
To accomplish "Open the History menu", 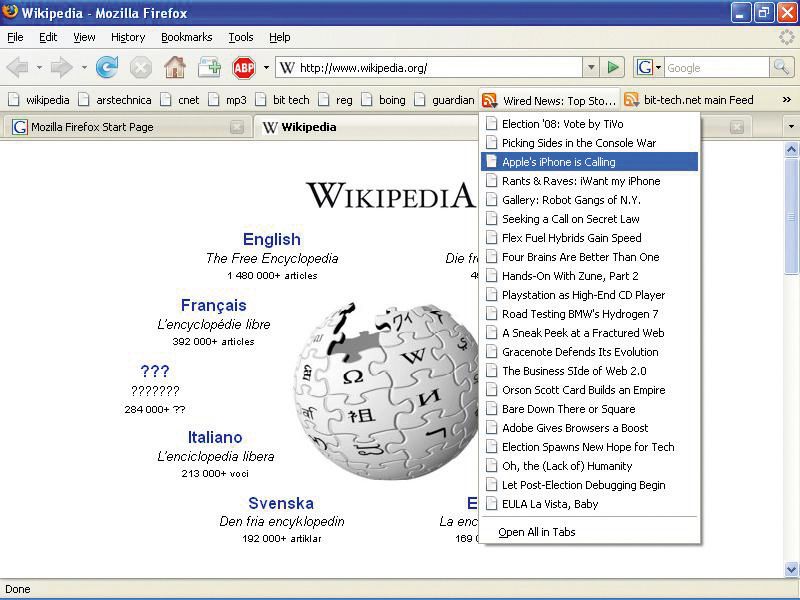I will (x=128, y=37).
